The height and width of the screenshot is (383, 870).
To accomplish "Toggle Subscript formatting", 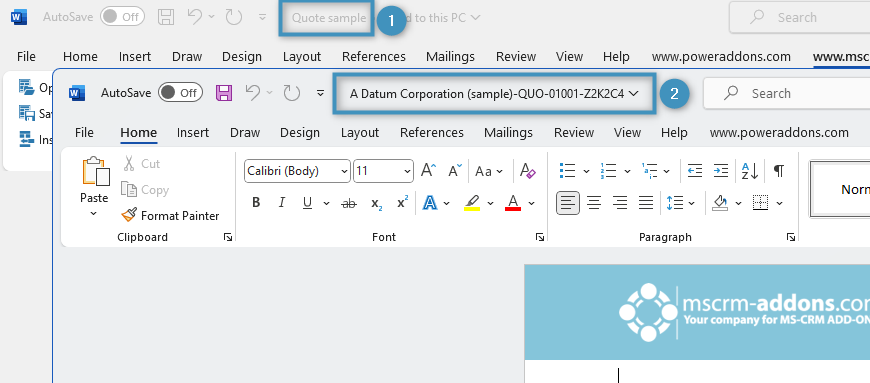I will tap(377, 204).
